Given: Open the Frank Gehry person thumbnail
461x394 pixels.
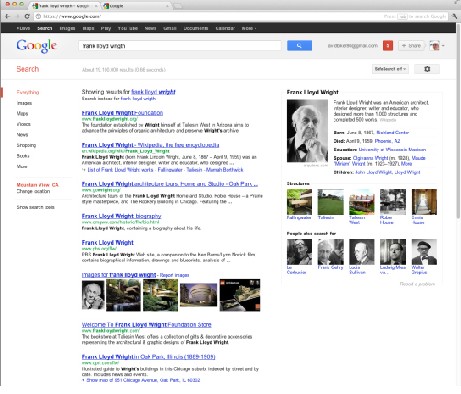Looking at the screenshot, I should 330,252.
